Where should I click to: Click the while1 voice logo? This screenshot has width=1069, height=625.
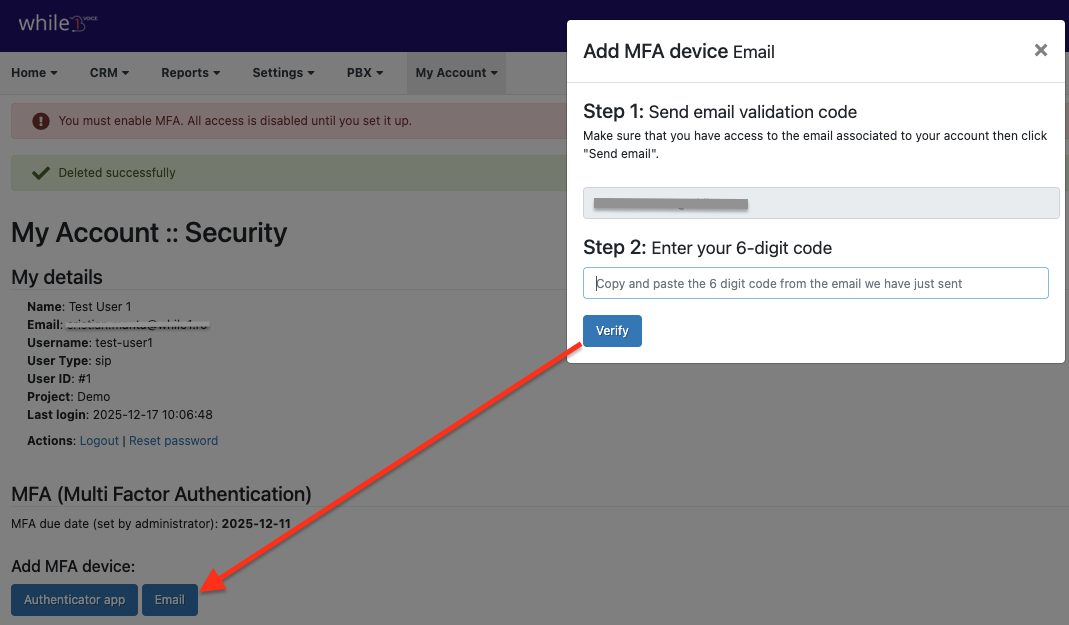pyautogui.click(x=58, y=23)
